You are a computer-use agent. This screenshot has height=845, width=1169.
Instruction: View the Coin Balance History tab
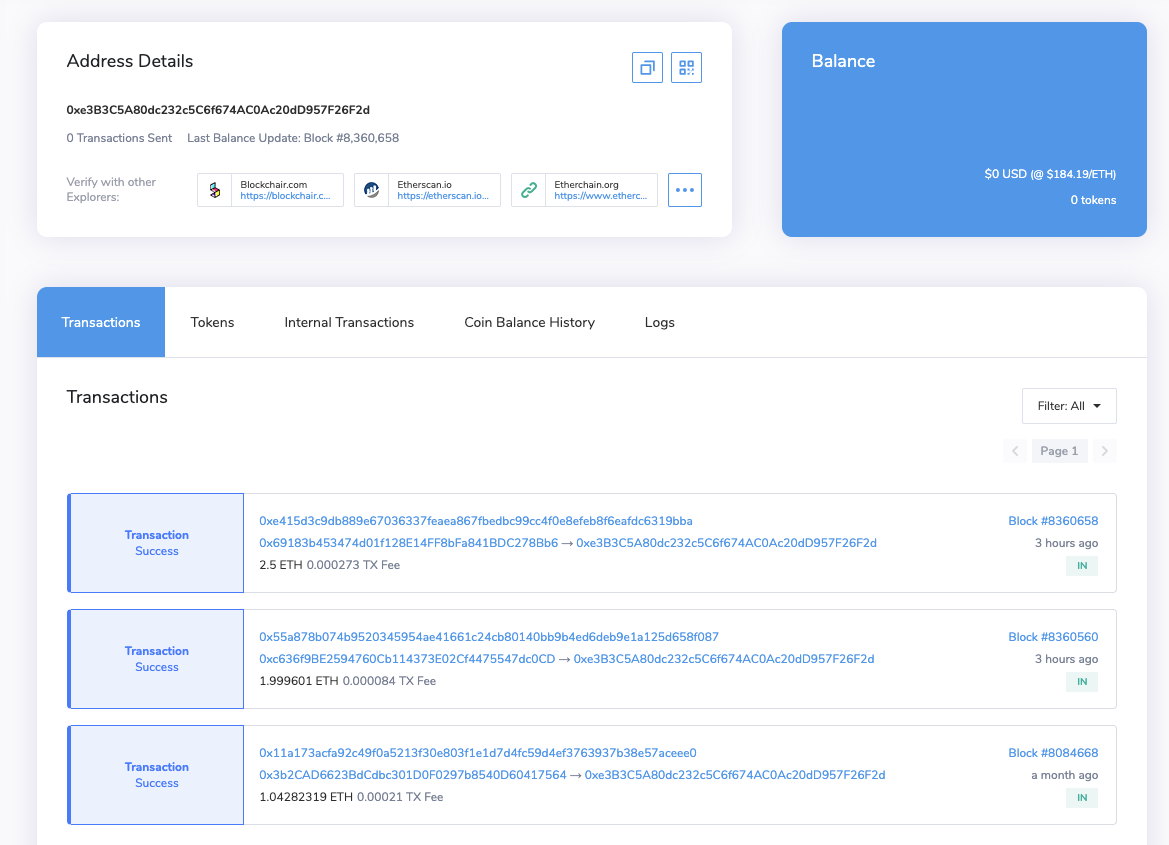[529, 322]
